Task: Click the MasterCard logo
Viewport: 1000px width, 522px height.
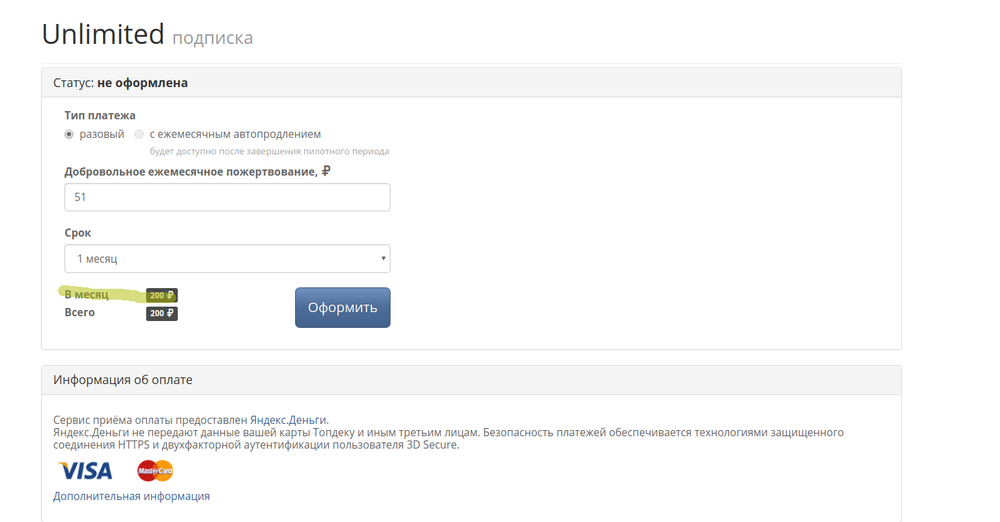Action: (x=155, y=471)
